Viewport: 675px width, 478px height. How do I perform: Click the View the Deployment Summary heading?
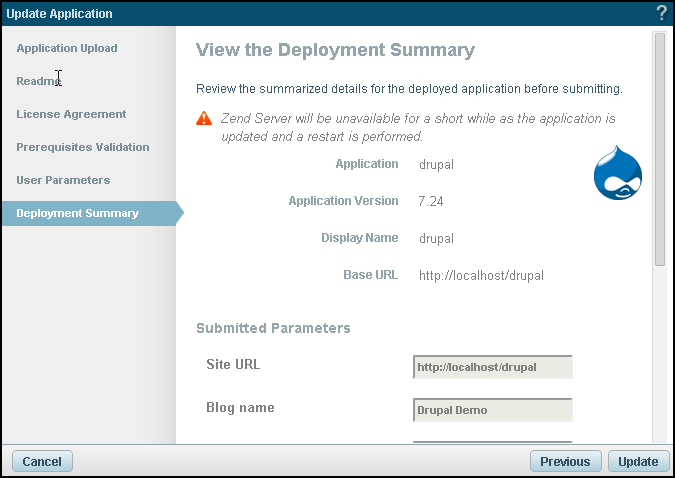pyautogui.click(x=335, y=50)
